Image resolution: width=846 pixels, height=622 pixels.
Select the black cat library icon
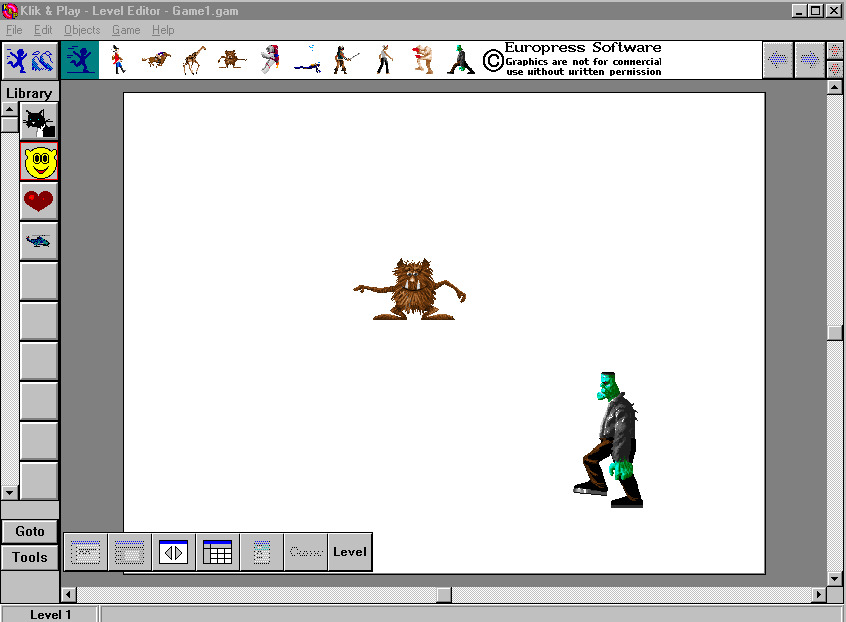tap(39, 121)
